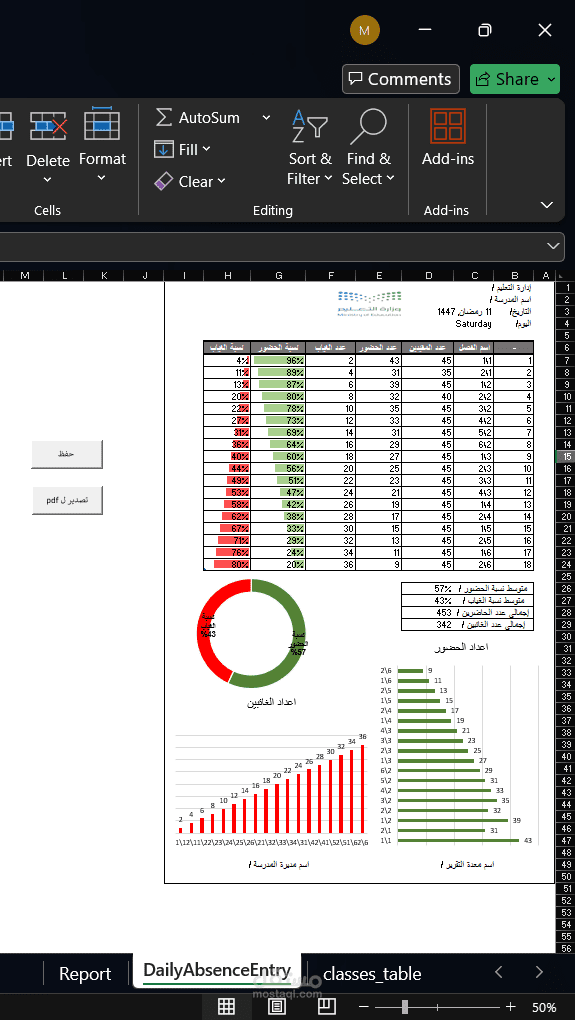The image size is (575, 1020).
Task: Click the Format cells icon
Action: point(102,124)
